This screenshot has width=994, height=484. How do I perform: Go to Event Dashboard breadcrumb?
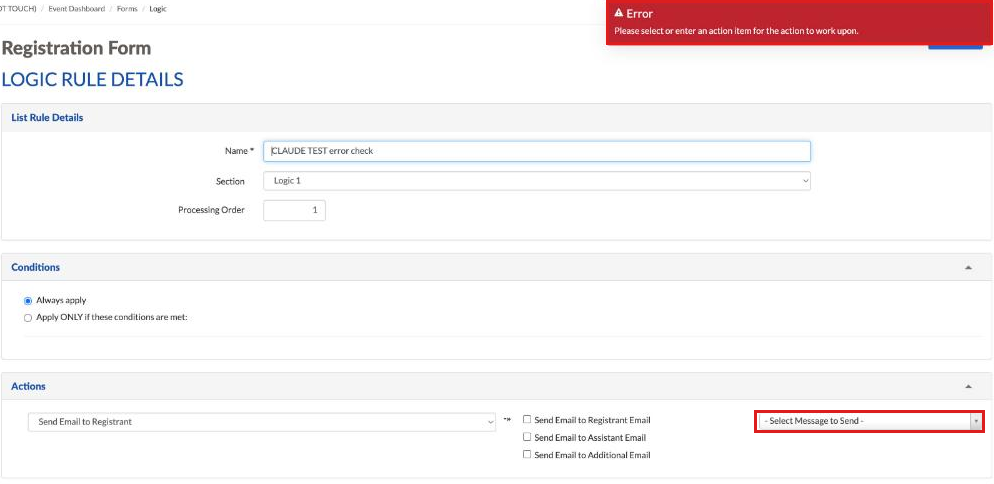point(77,9)
